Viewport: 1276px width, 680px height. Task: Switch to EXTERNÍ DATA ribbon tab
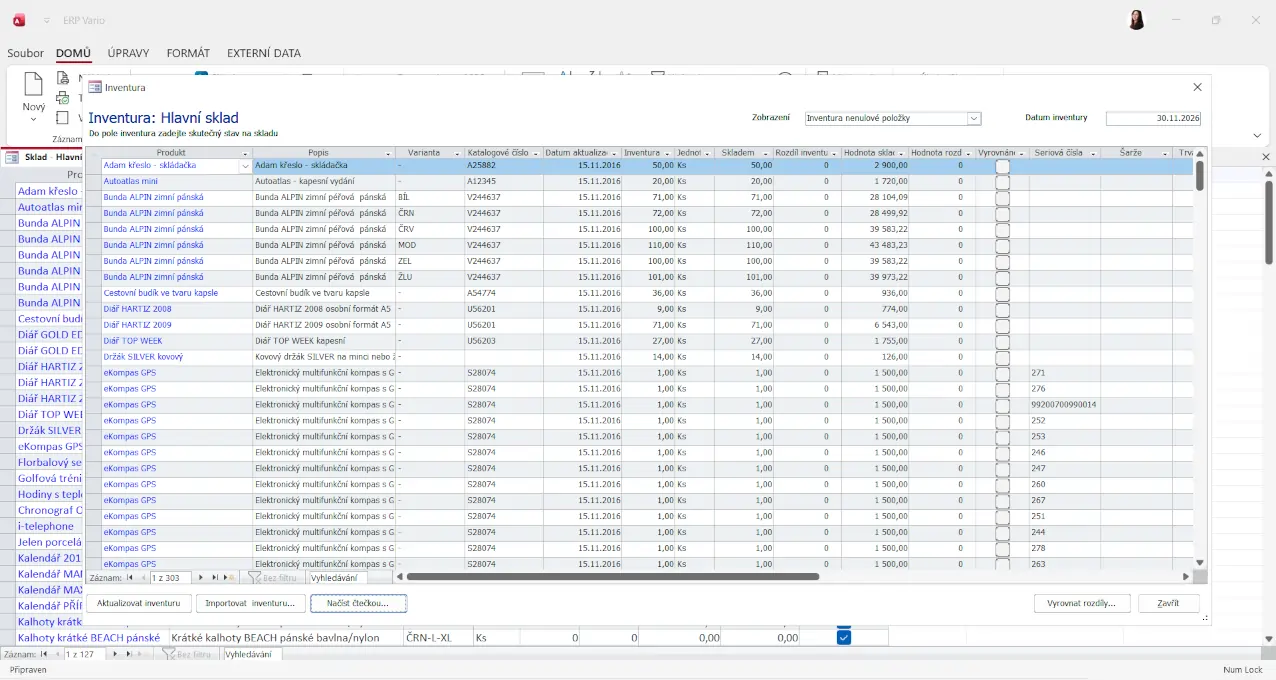pos(263,53)
